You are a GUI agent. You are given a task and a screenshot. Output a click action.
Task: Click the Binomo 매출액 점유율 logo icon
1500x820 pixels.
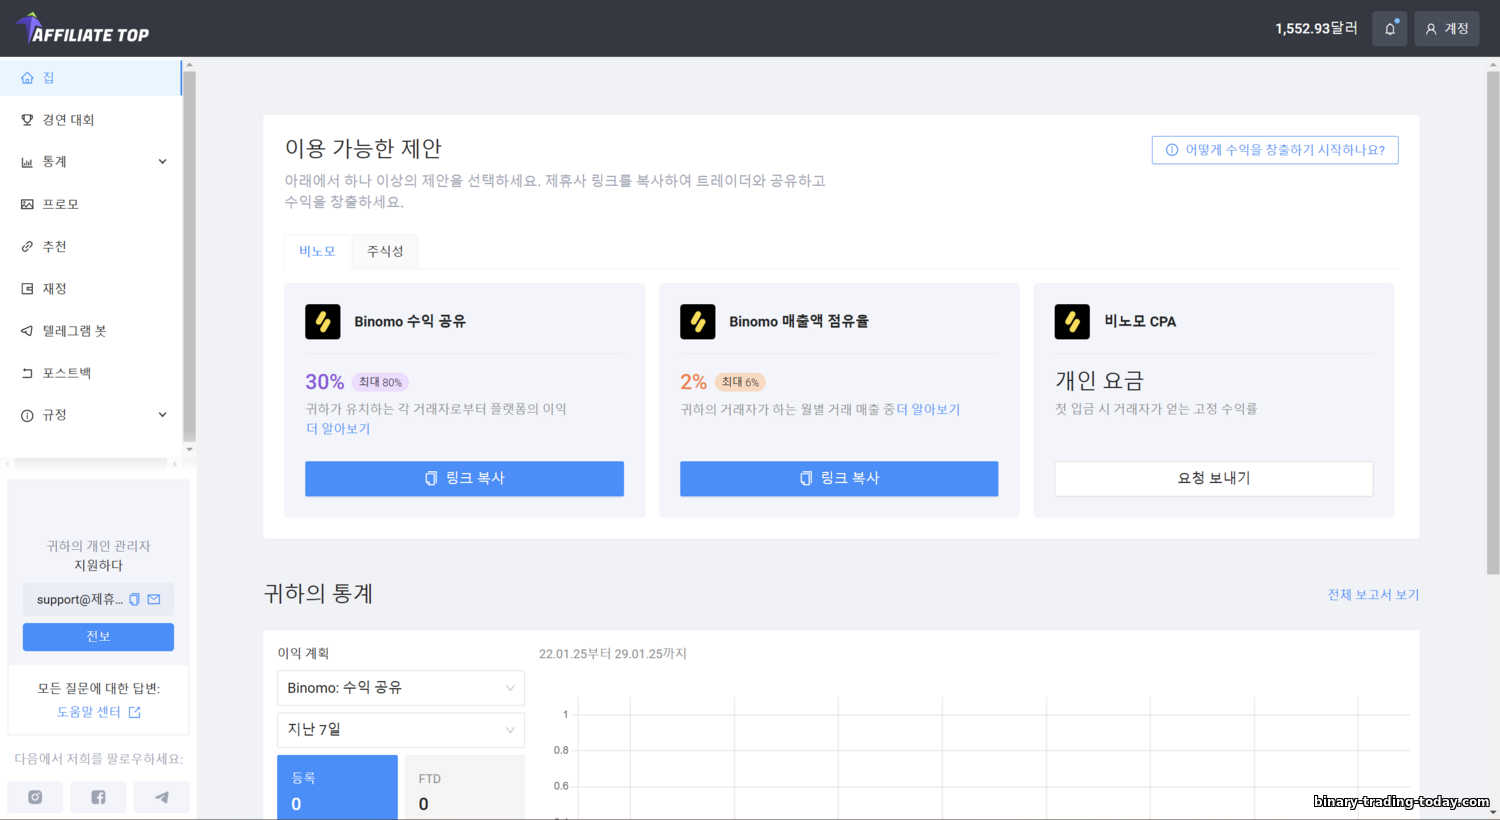pyautogui.click(x=698, y=322)
